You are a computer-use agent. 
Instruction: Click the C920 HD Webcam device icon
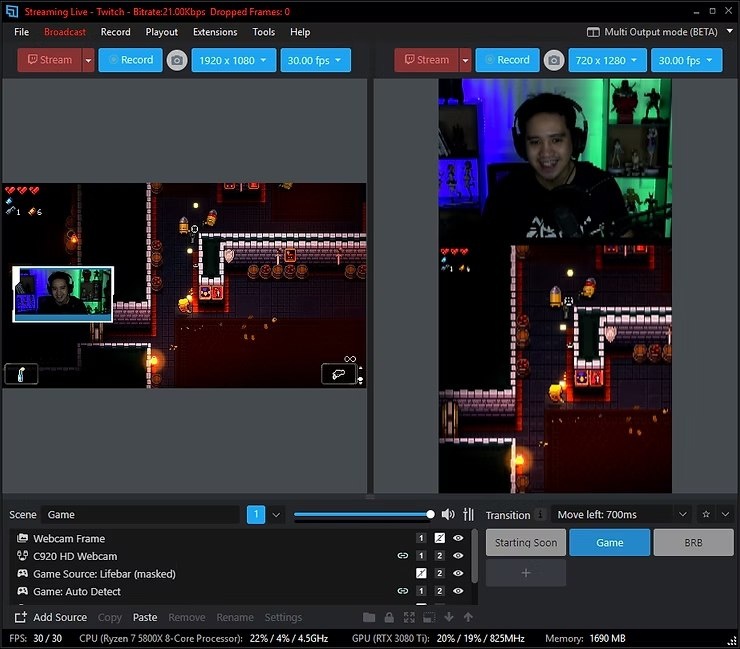coord(22,556)
